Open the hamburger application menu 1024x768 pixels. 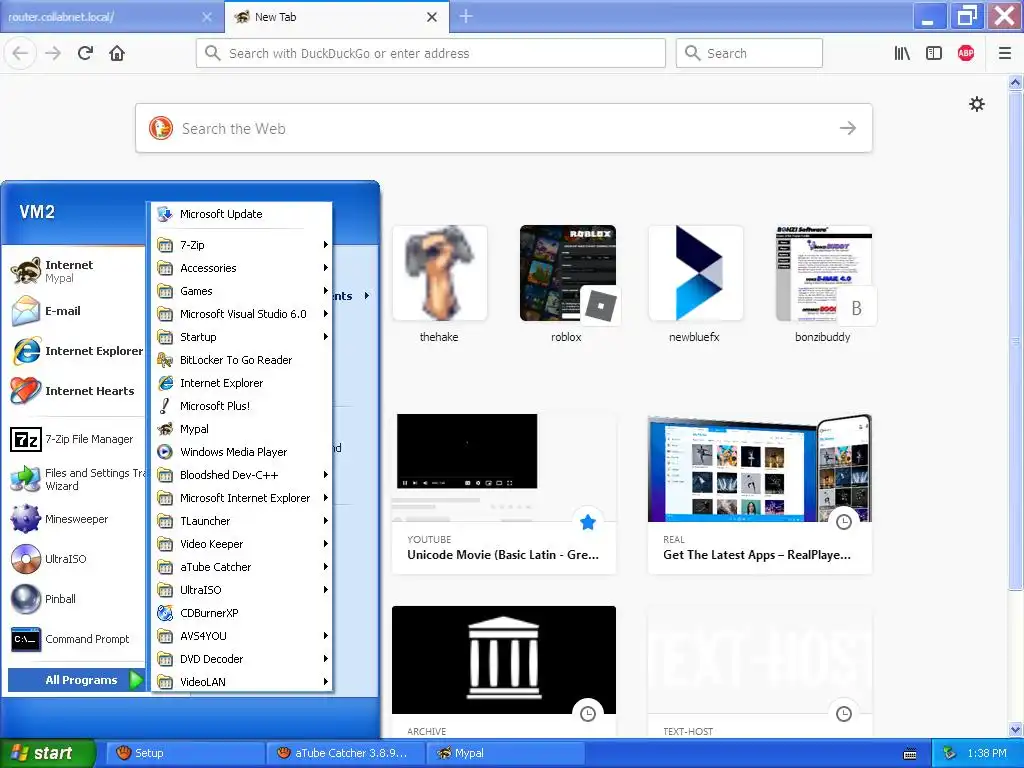[1005, 54]
